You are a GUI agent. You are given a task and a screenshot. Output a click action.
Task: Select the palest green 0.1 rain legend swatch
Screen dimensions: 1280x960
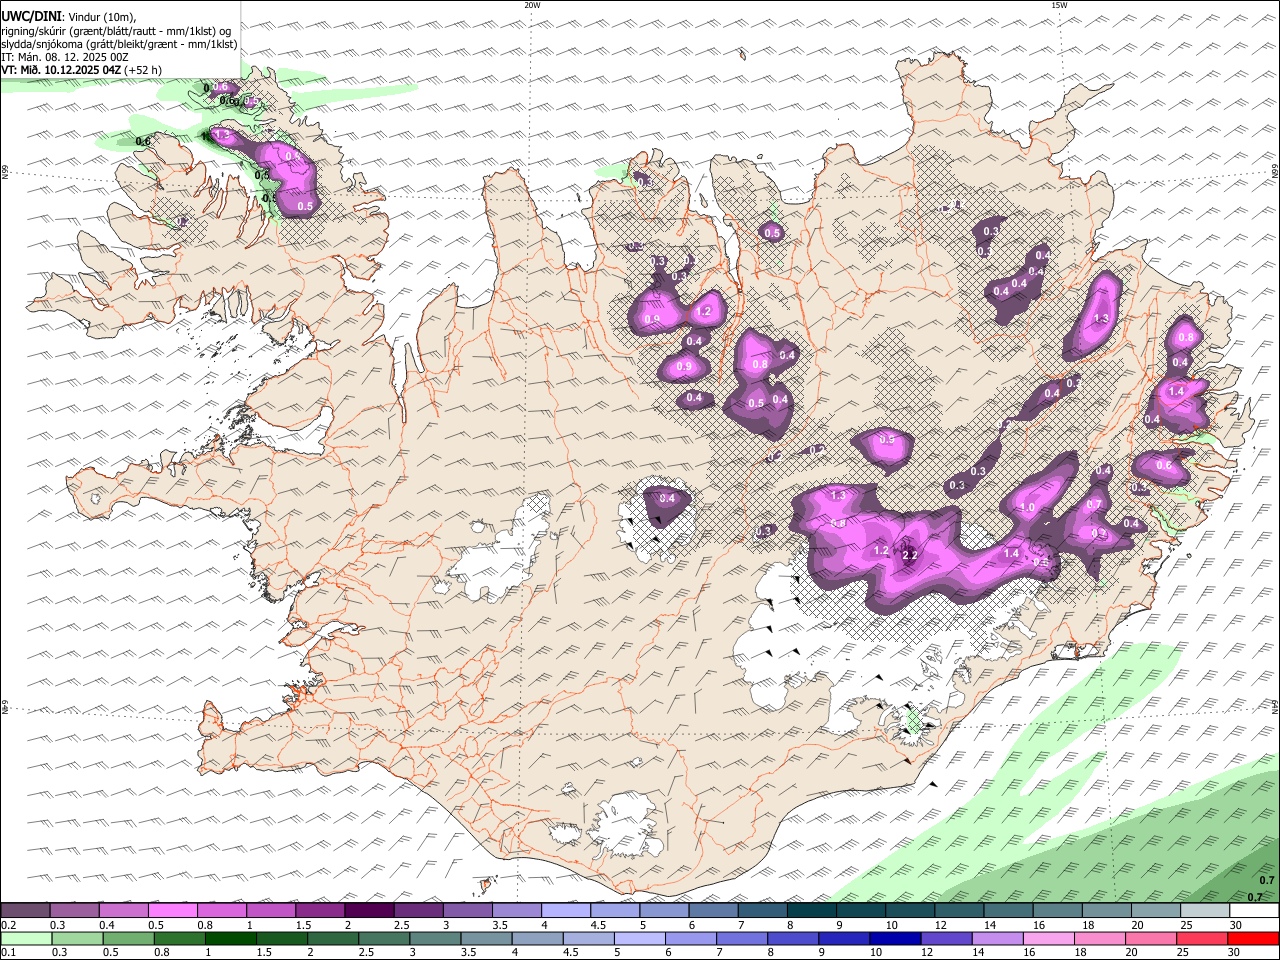tap(25, 939)
